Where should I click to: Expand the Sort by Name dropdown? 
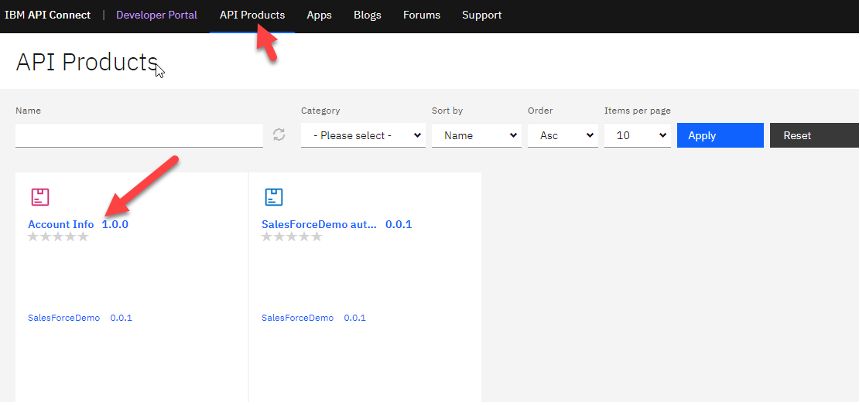(x=476, y=135)
